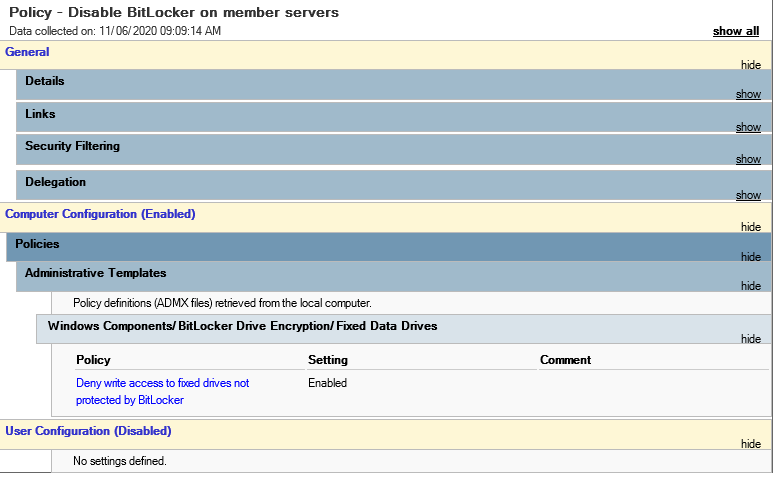Hide the Policies section
Viewport: 781px width, 490px height.
pyautogui.click(x=751, y=256)
